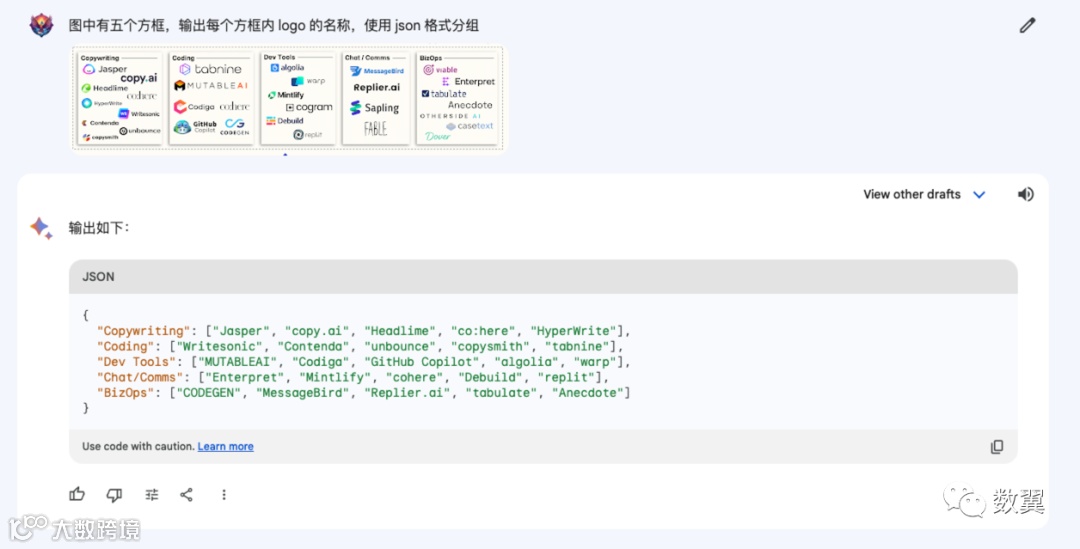Click the "Chat/Comms" key in JSON
1080x549 pixels.
point(141,377)
